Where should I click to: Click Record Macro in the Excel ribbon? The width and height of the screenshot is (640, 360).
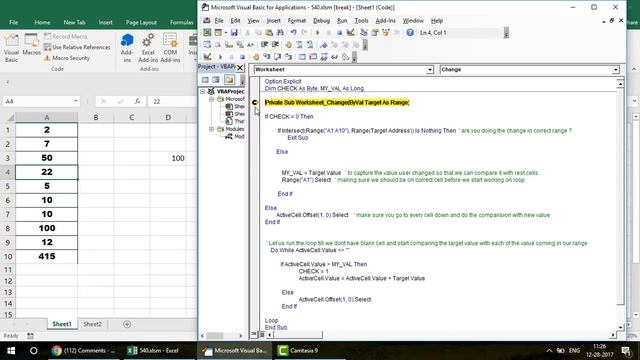coord(66,36)
